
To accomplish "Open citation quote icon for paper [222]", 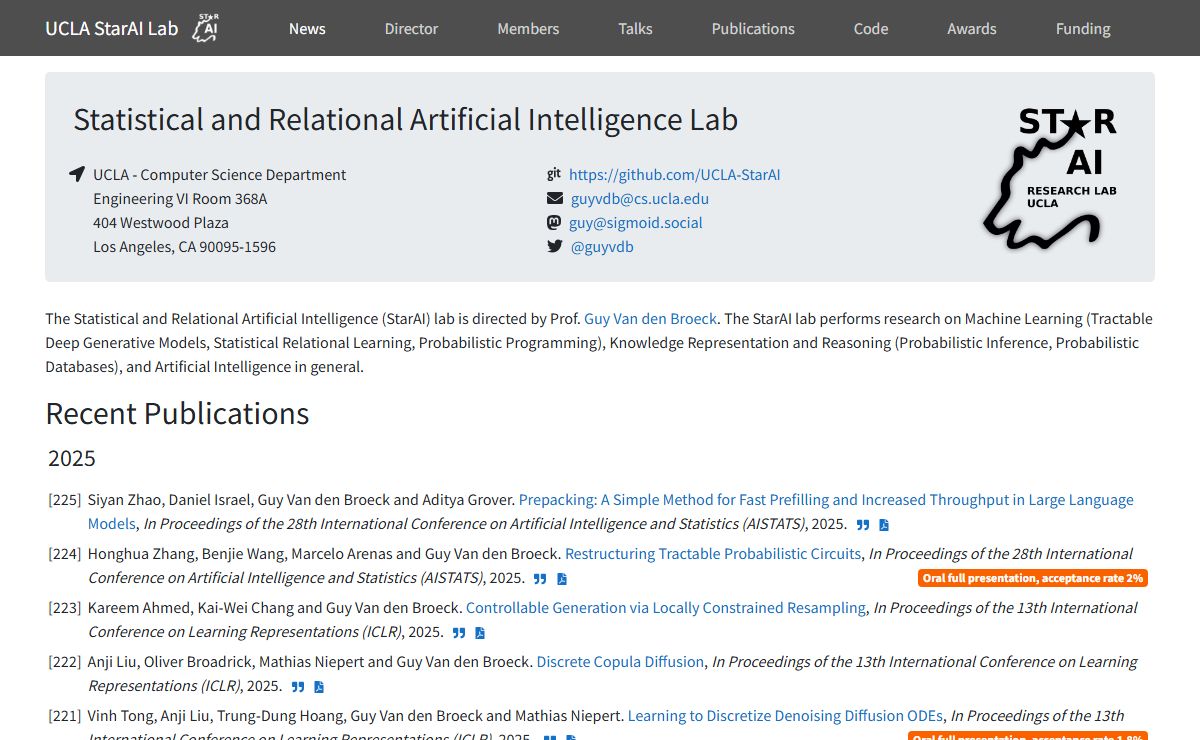I will tap(298, 687).
